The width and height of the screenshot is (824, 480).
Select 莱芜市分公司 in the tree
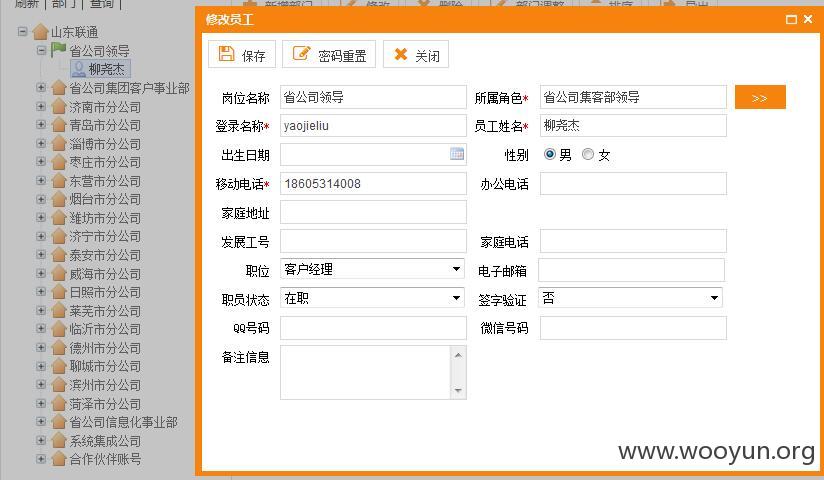pos(105,311)
